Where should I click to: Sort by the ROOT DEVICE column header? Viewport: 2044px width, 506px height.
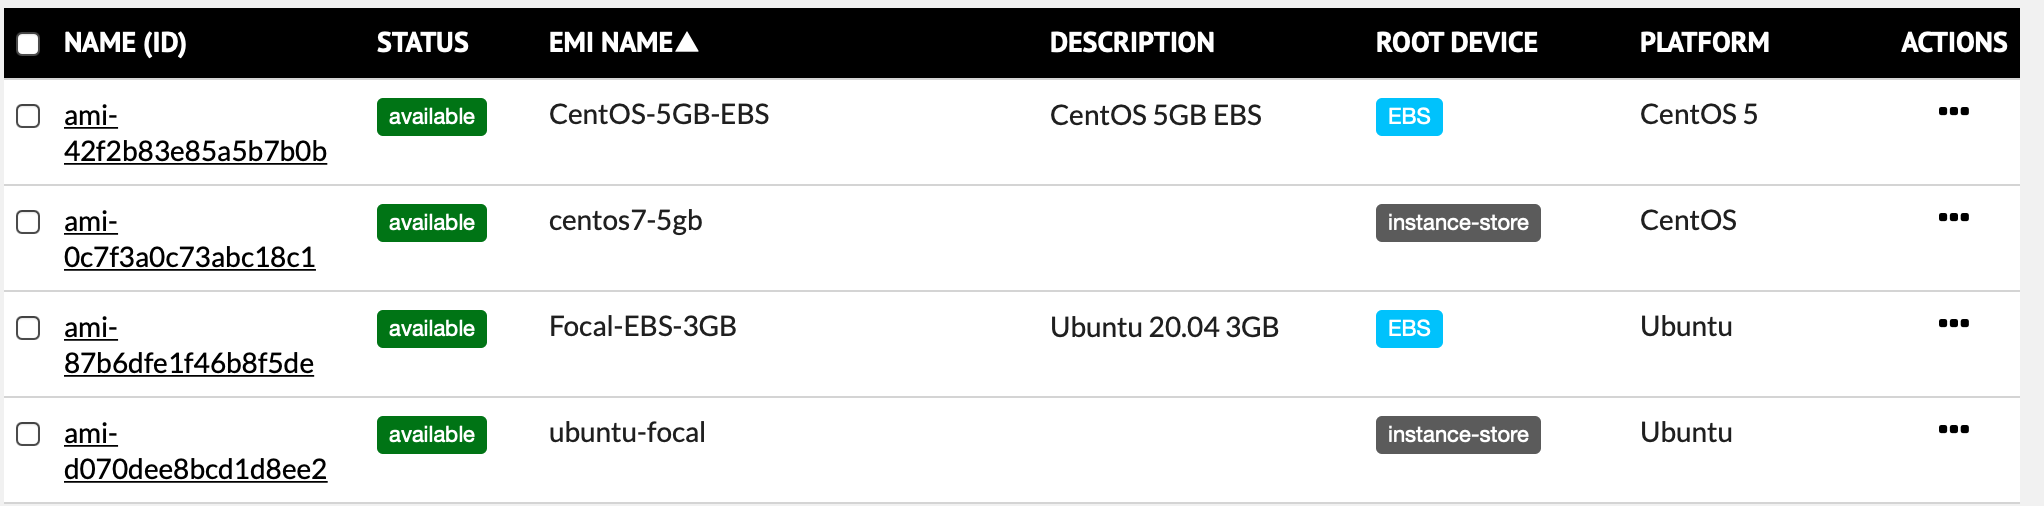click(1456, 42)
